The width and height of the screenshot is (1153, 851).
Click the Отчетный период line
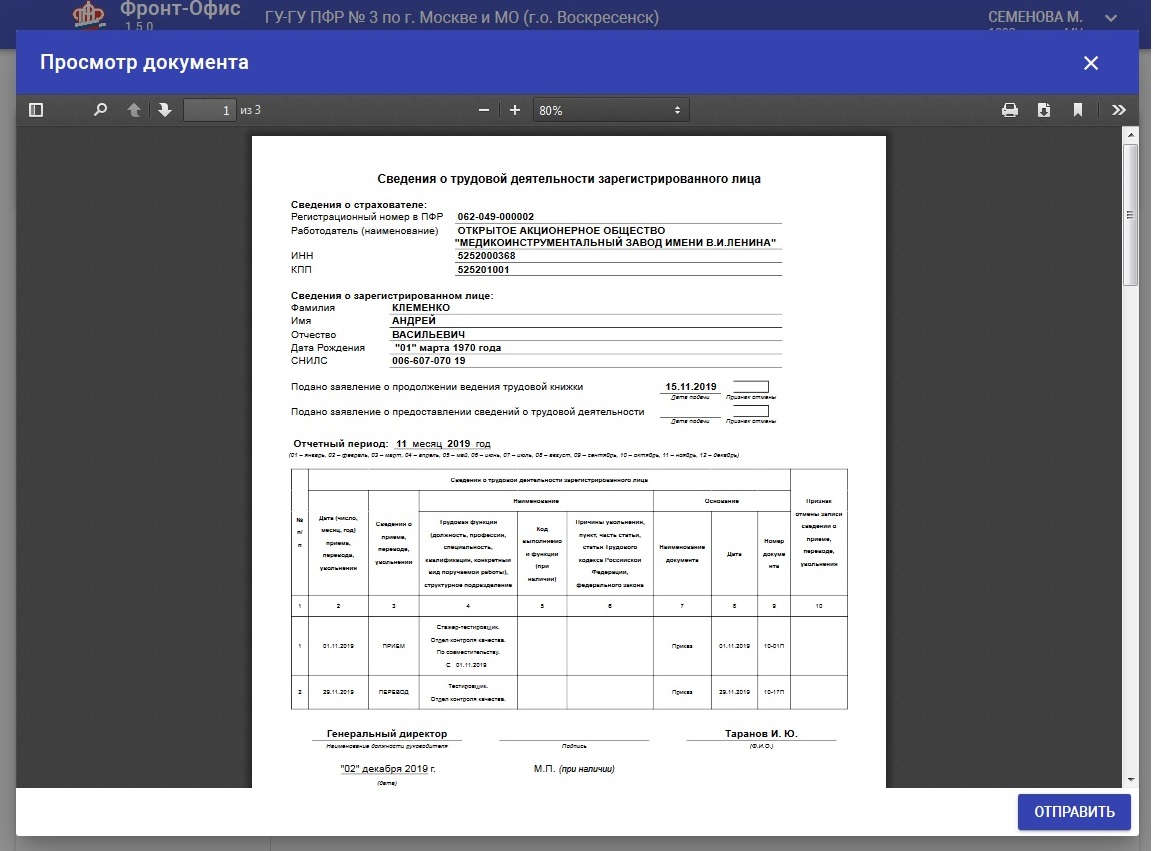point(391,444)
